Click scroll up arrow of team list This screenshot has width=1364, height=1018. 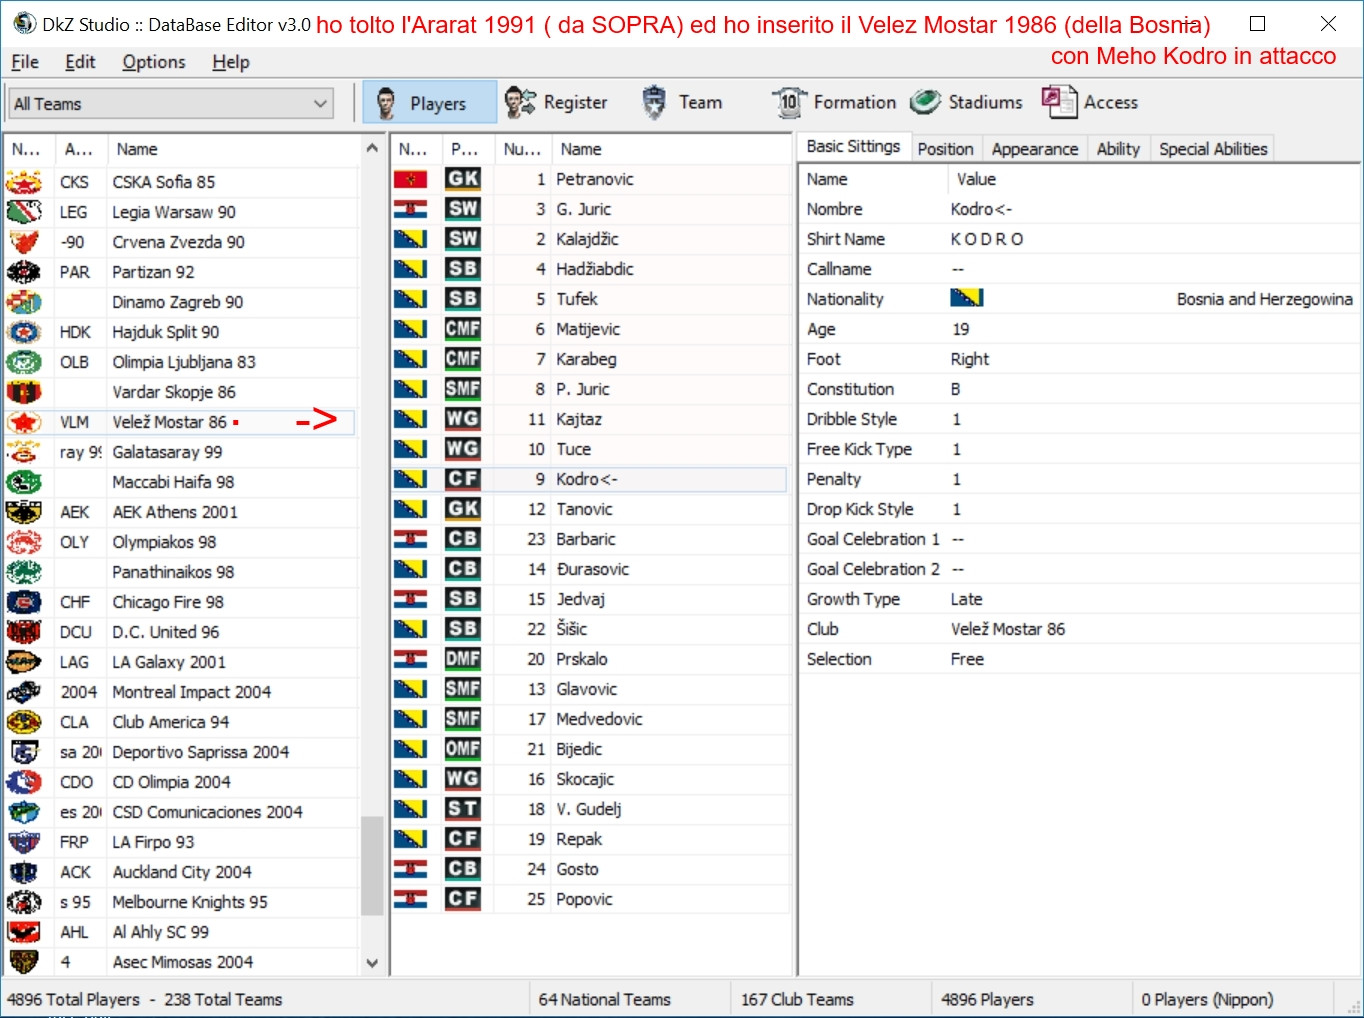point(372,148)
